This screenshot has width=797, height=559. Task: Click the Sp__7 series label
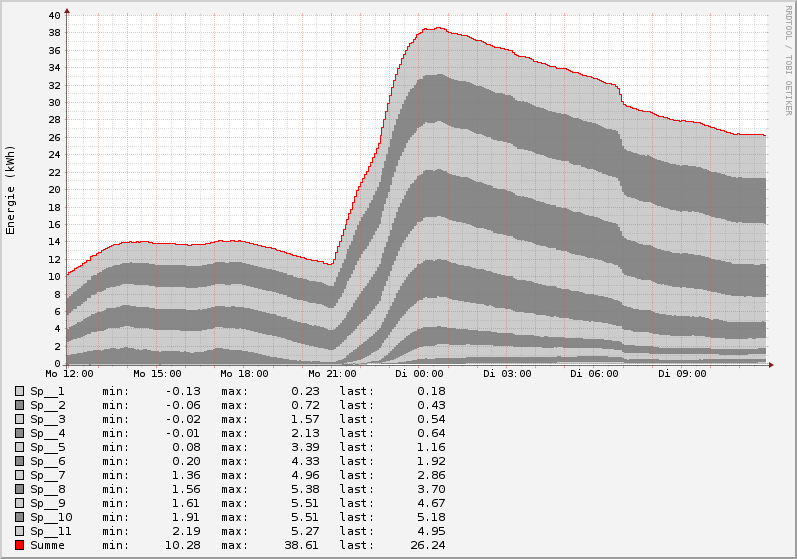[x=47, y=475]
